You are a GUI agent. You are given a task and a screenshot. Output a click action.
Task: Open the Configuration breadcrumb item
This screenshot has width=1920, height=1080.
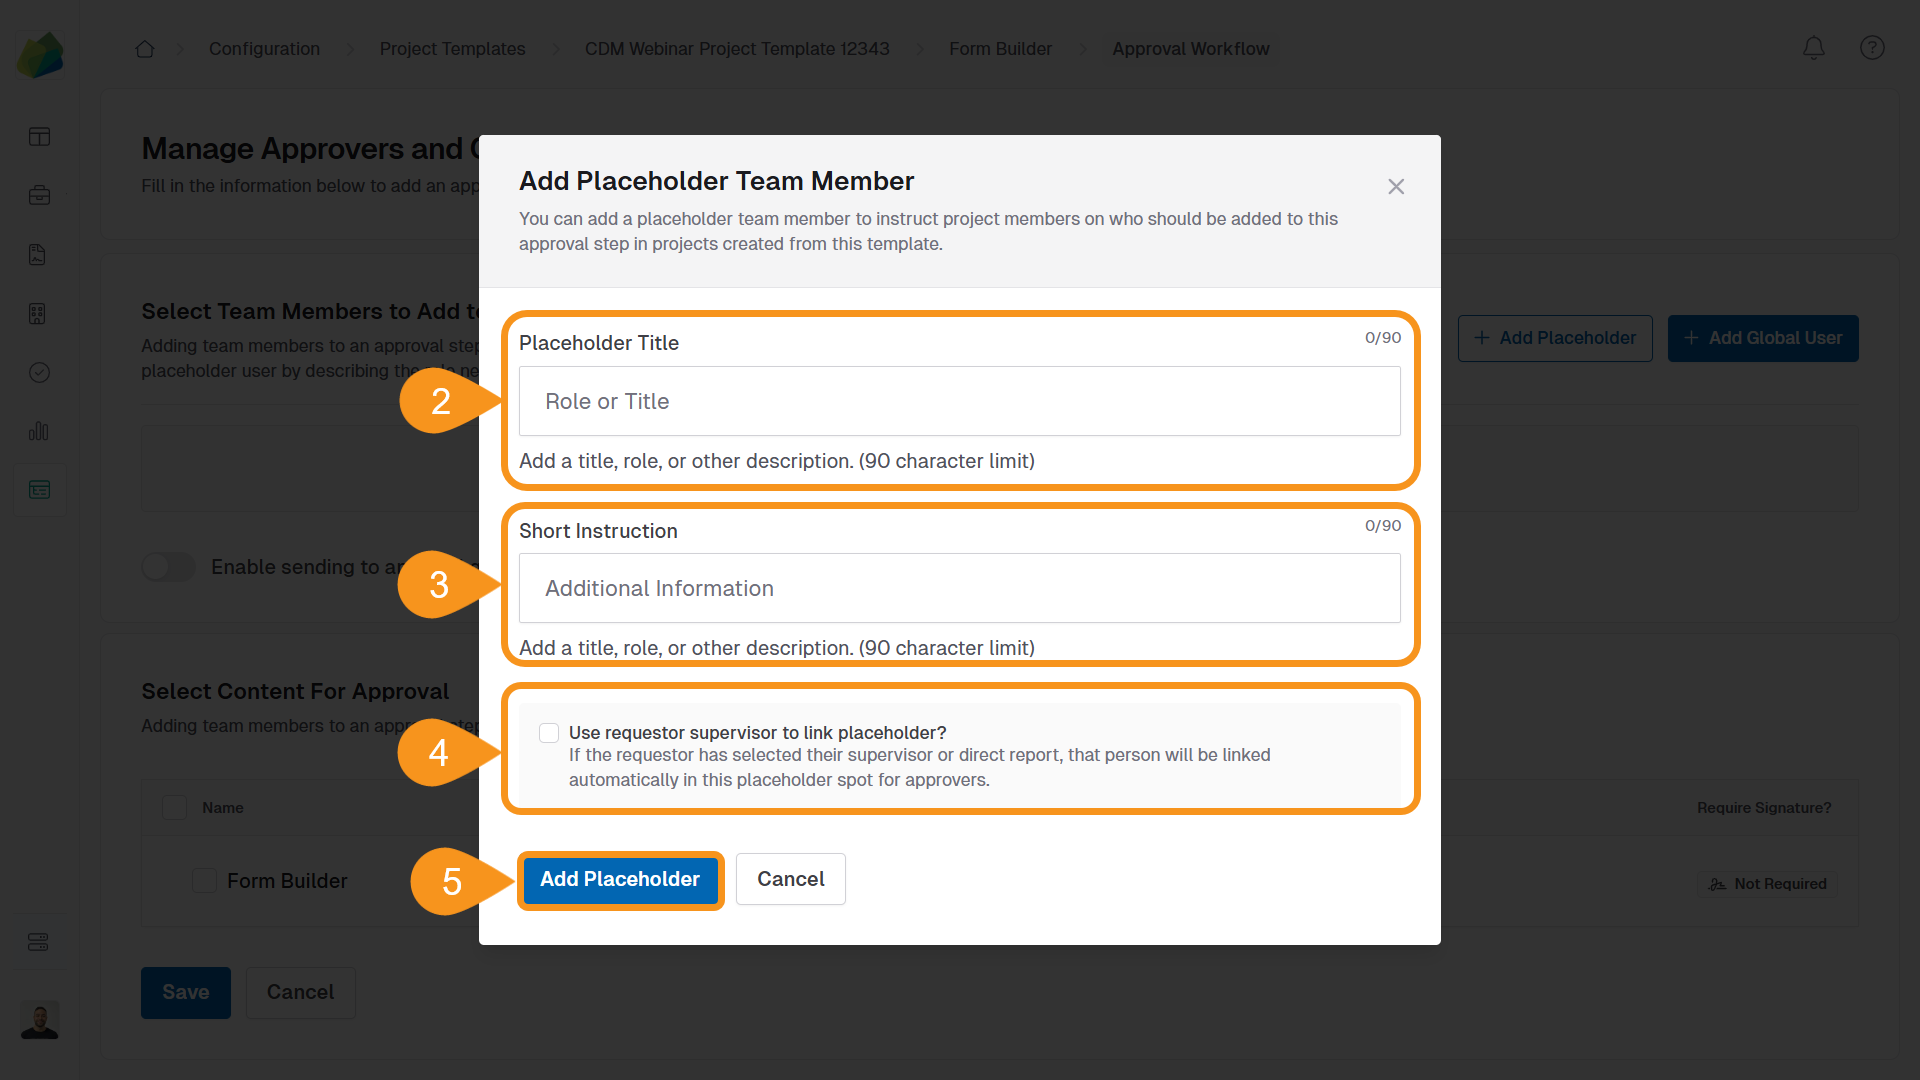pos(264,48)
